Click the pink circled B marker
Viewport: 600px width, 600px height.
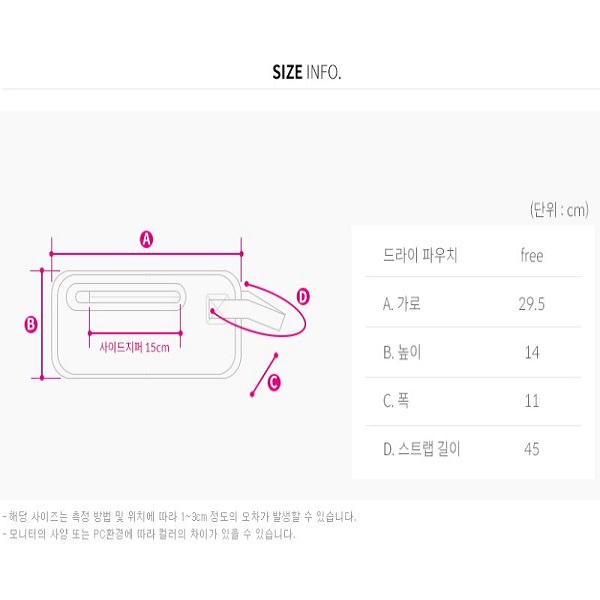pos(31,324)
